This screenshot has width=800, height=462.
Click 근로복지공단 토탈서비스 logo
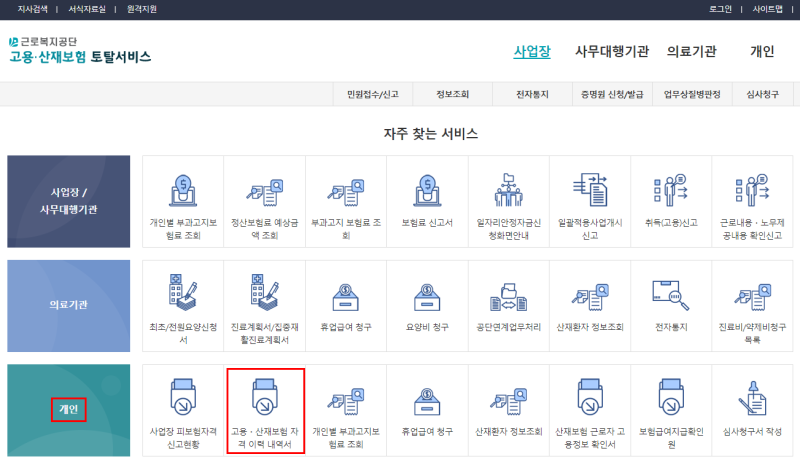tap(80, 50)
